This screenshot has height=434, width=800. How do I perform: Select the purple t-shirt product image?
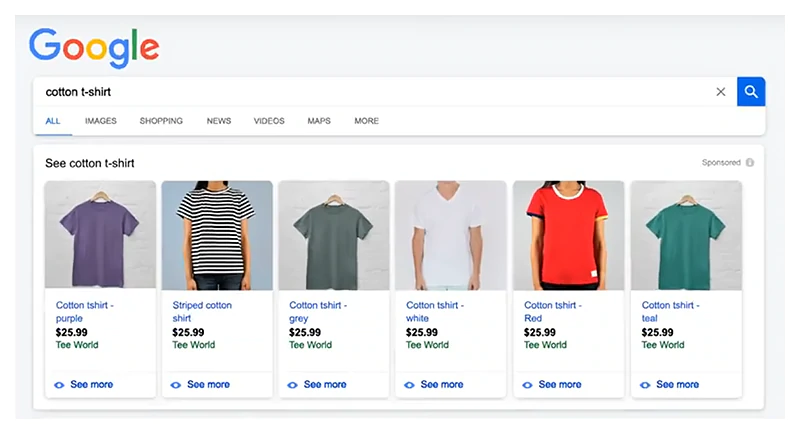[x=100, y=235]
